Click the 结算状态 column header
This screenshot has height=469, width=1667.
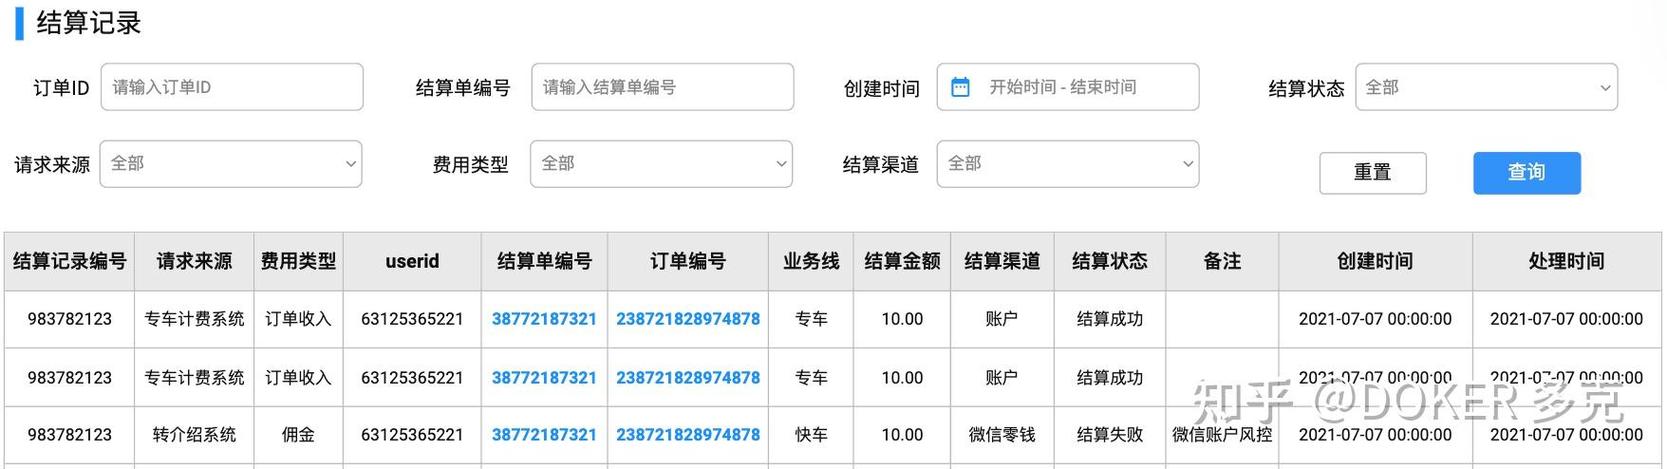1110,261
